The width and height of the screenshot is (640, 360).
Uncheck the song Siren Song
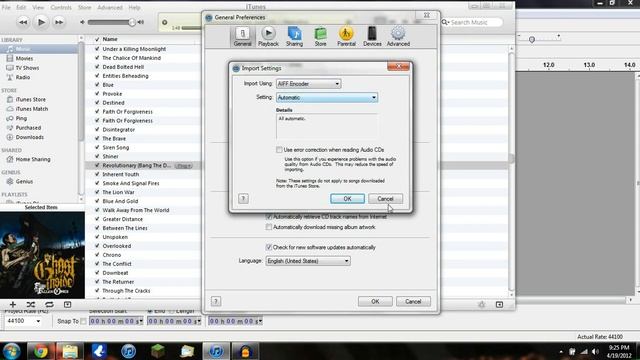(97, 147)
